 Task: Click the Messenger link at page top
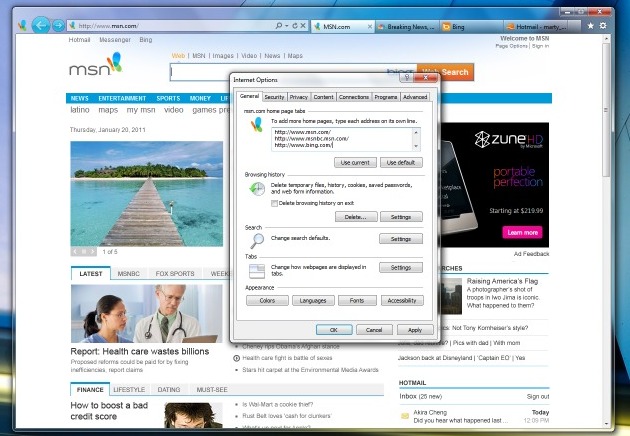tap(115, 40)
